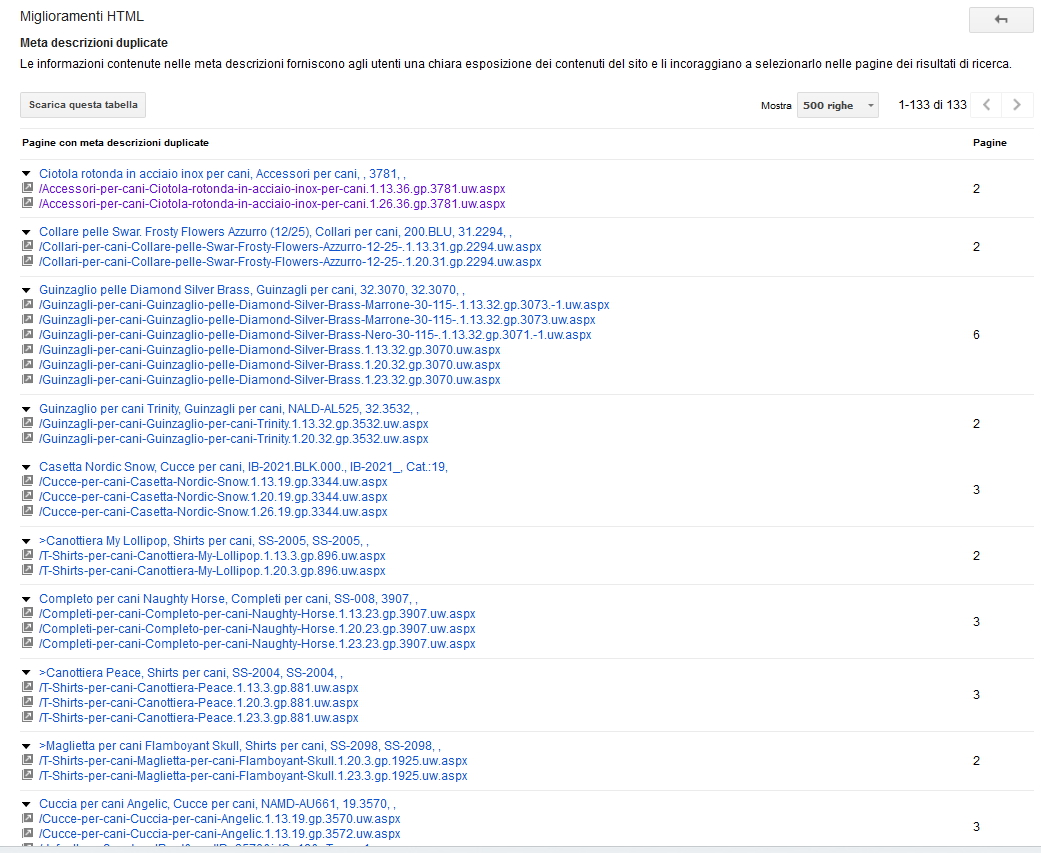1041x853 pixels.
Task: Open external icon for Diamond-Silver-Brass 1.20.32.gp.3070 URL
Action: point(27,364)
